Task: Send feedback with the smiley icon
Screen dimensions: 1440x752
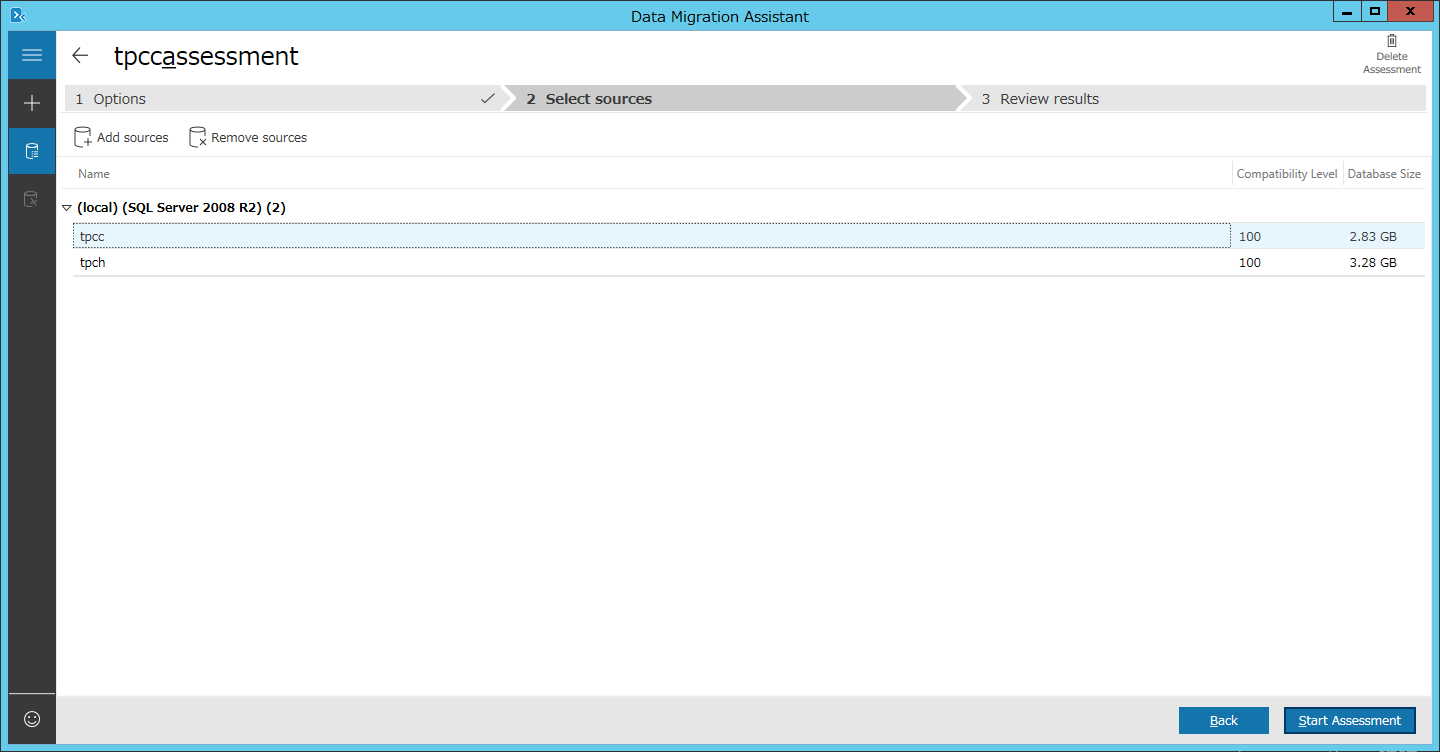Action: pos(32,719)
